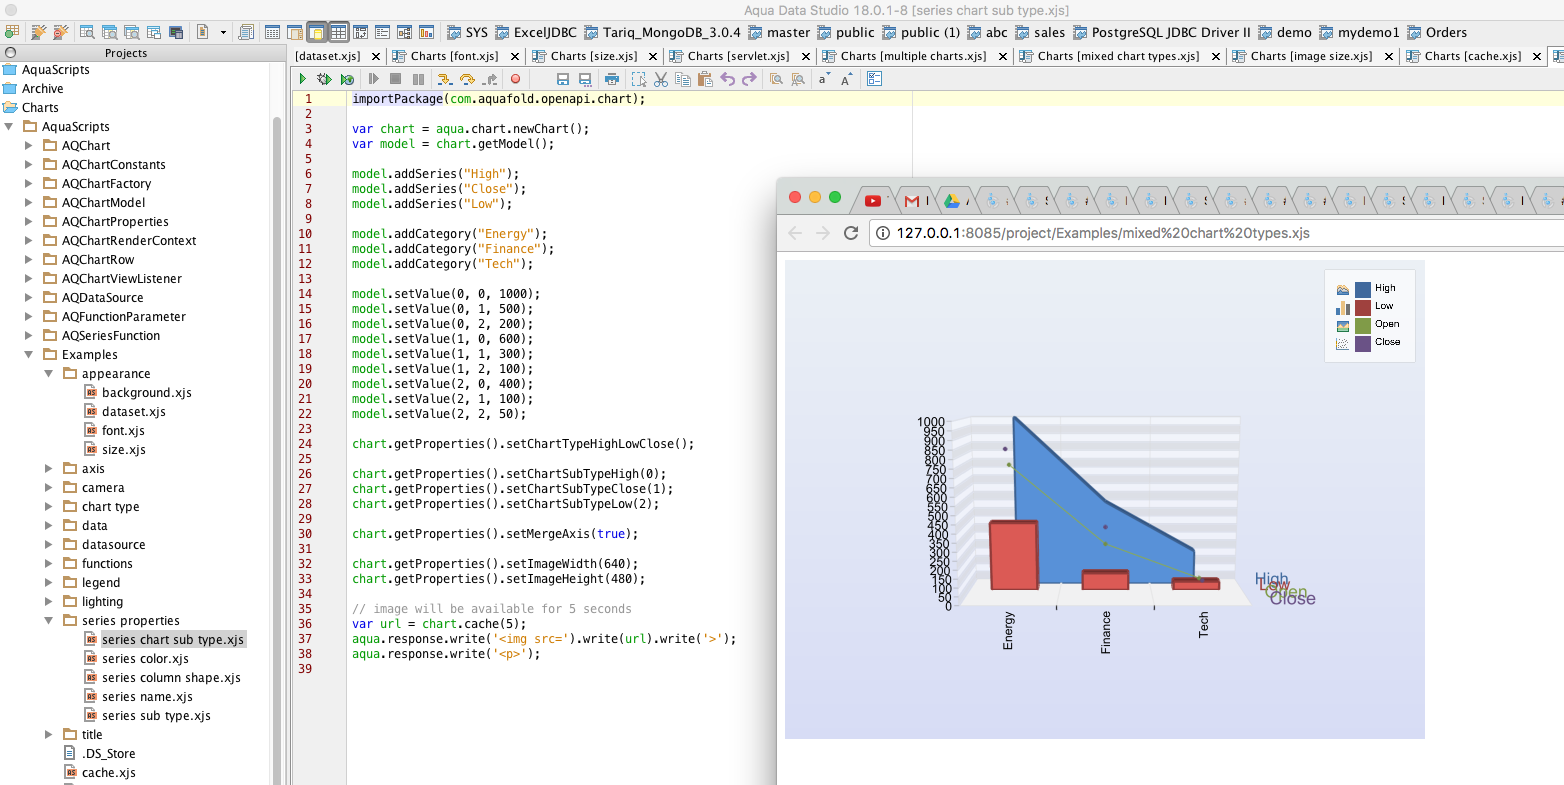Image resolution: width=1564 pixels, height=785 pixels.
Task: Click the Paste clipboard icon
Action: [x=704, y=79]
